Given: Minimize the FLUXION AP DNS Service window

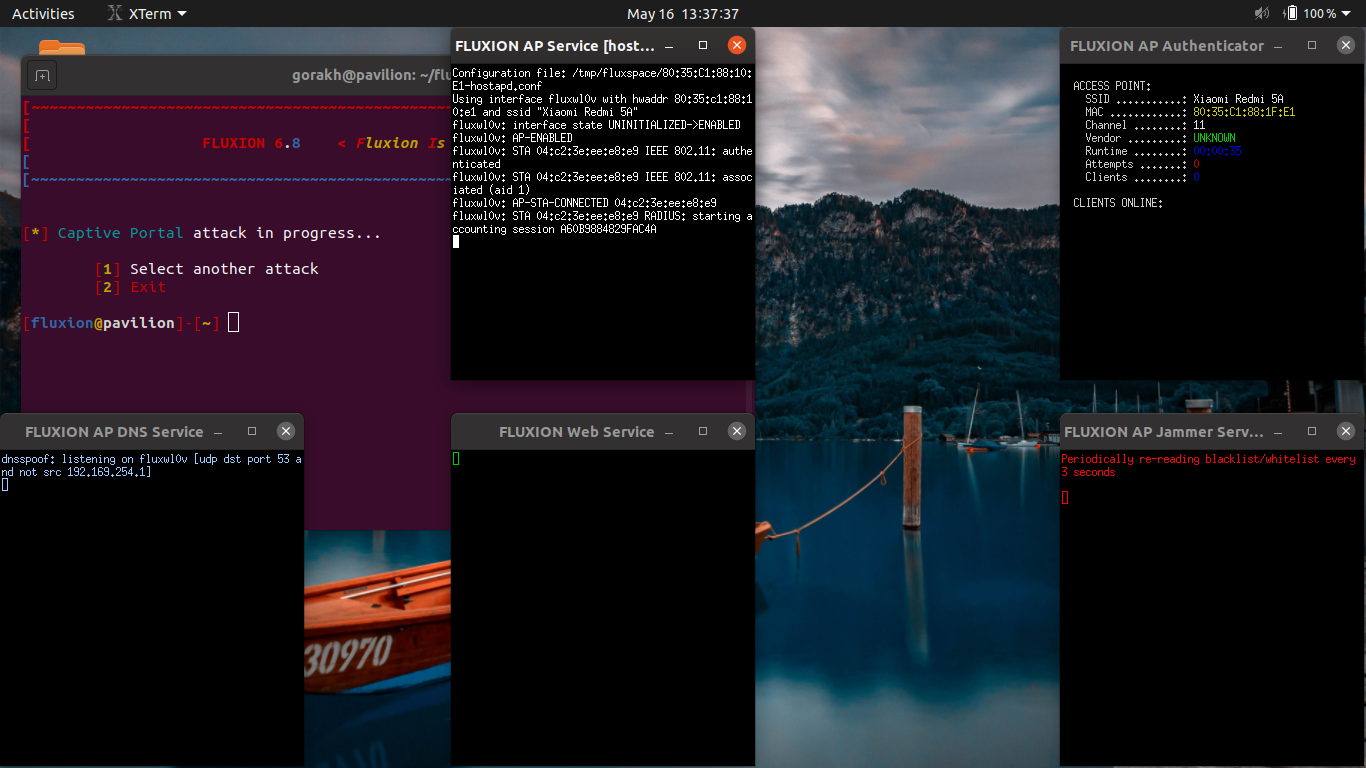Looking at the screenshot, I should coord(218,431).
